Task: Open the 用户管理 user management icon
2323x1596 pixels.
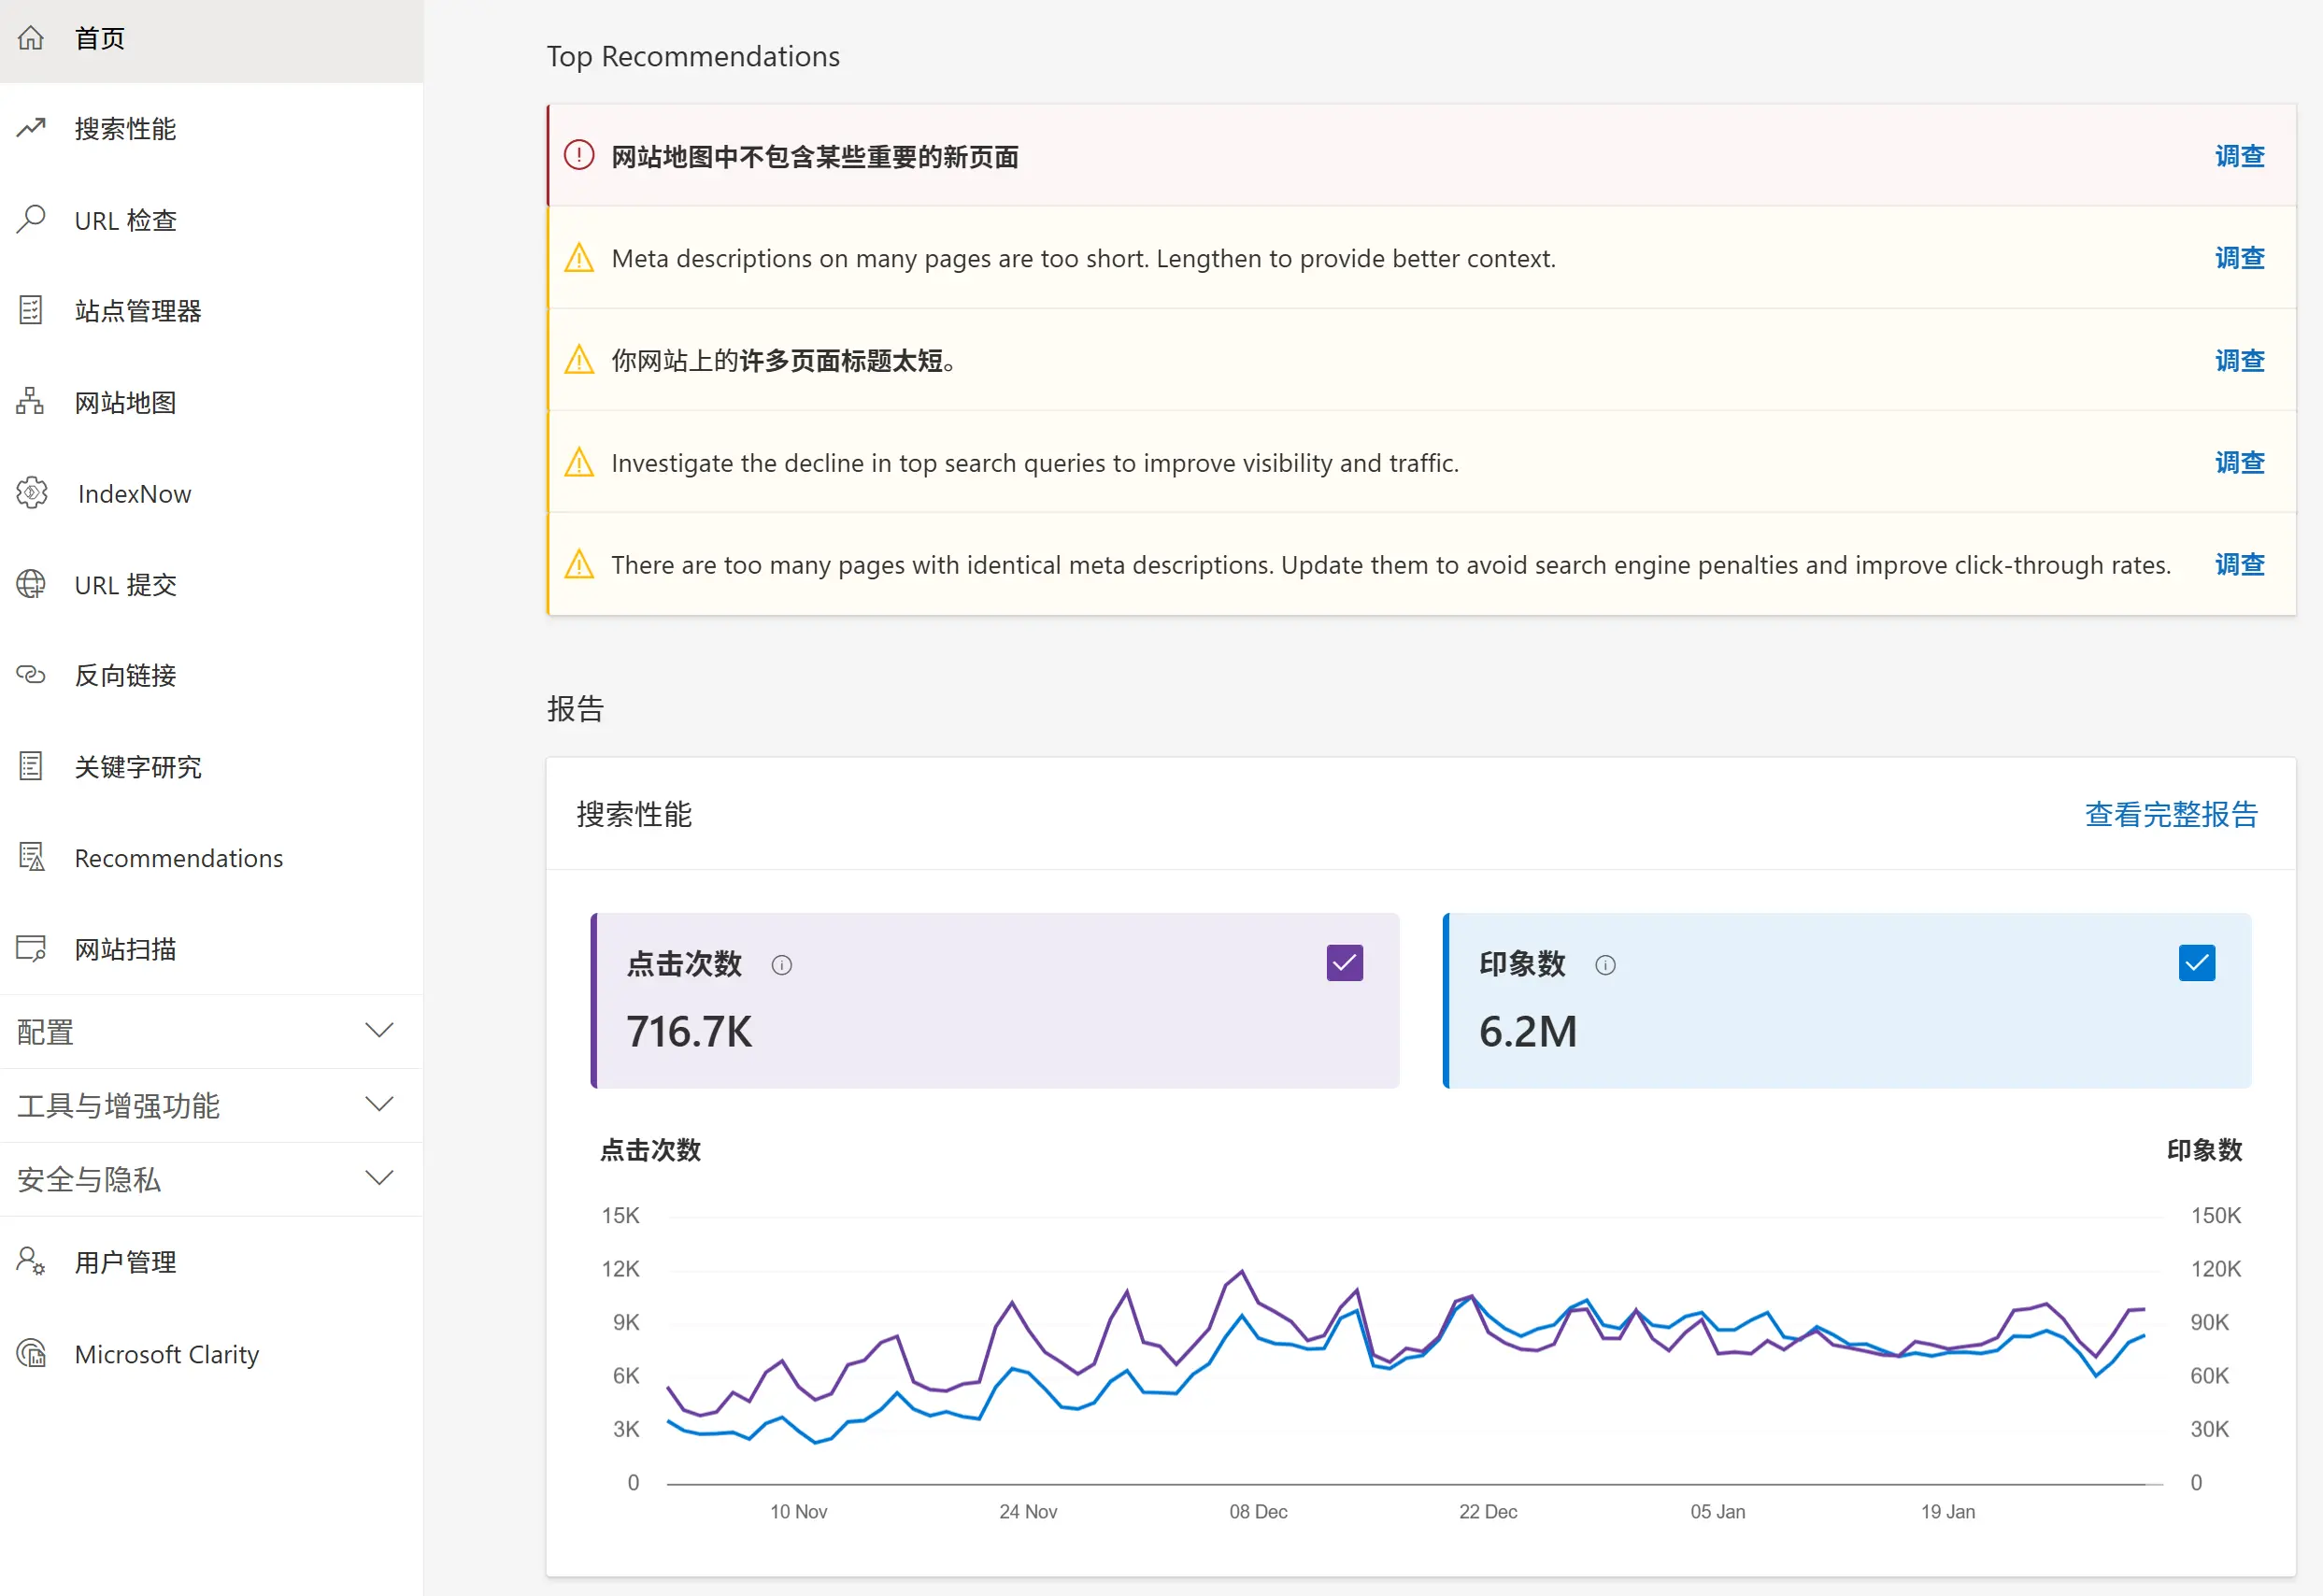Action: pos(31,1261)
